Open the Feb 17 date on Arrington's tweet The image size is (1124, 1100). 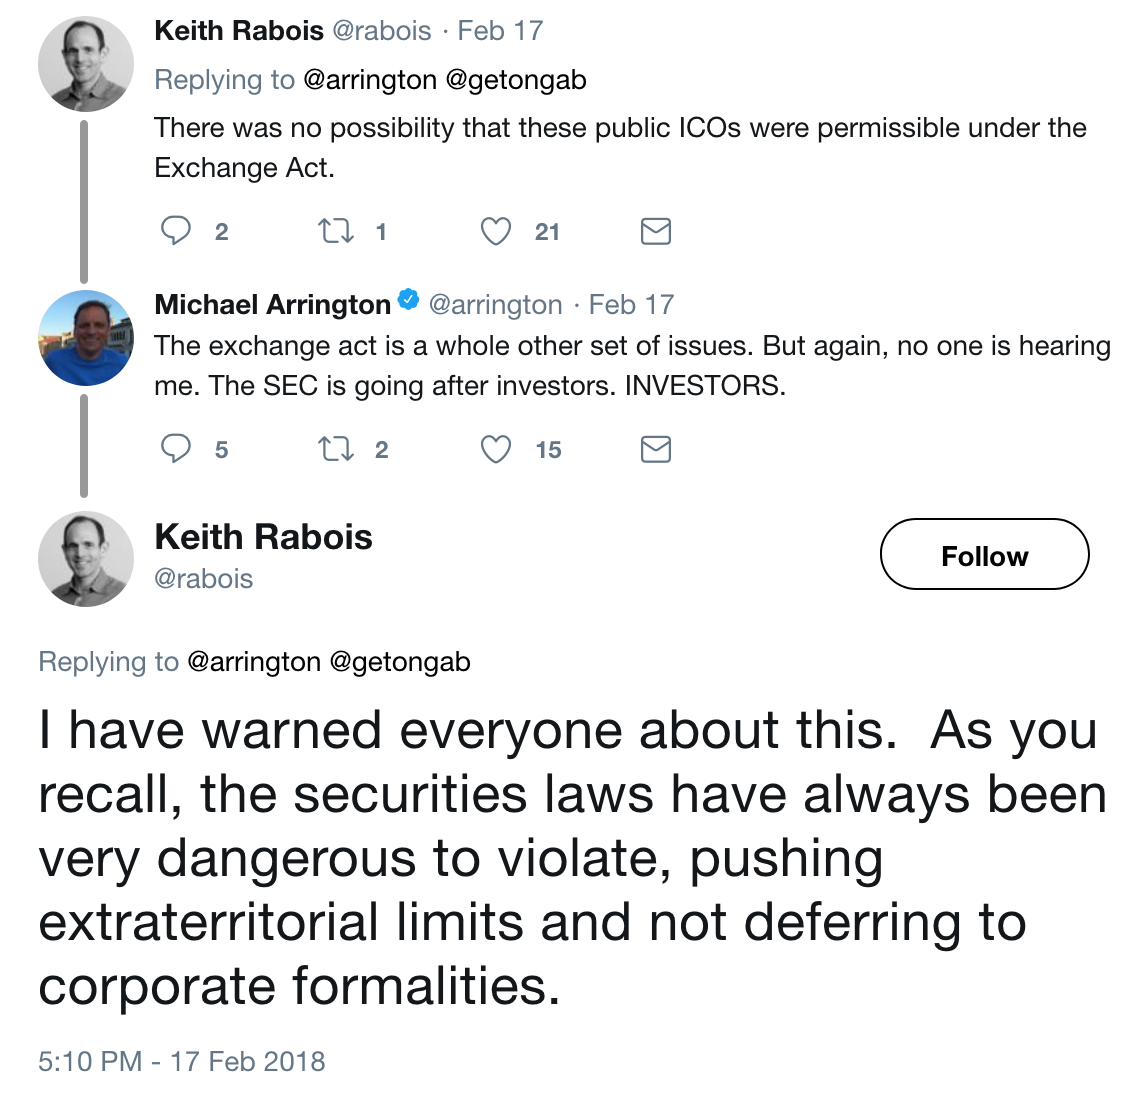tap(631, 304)
